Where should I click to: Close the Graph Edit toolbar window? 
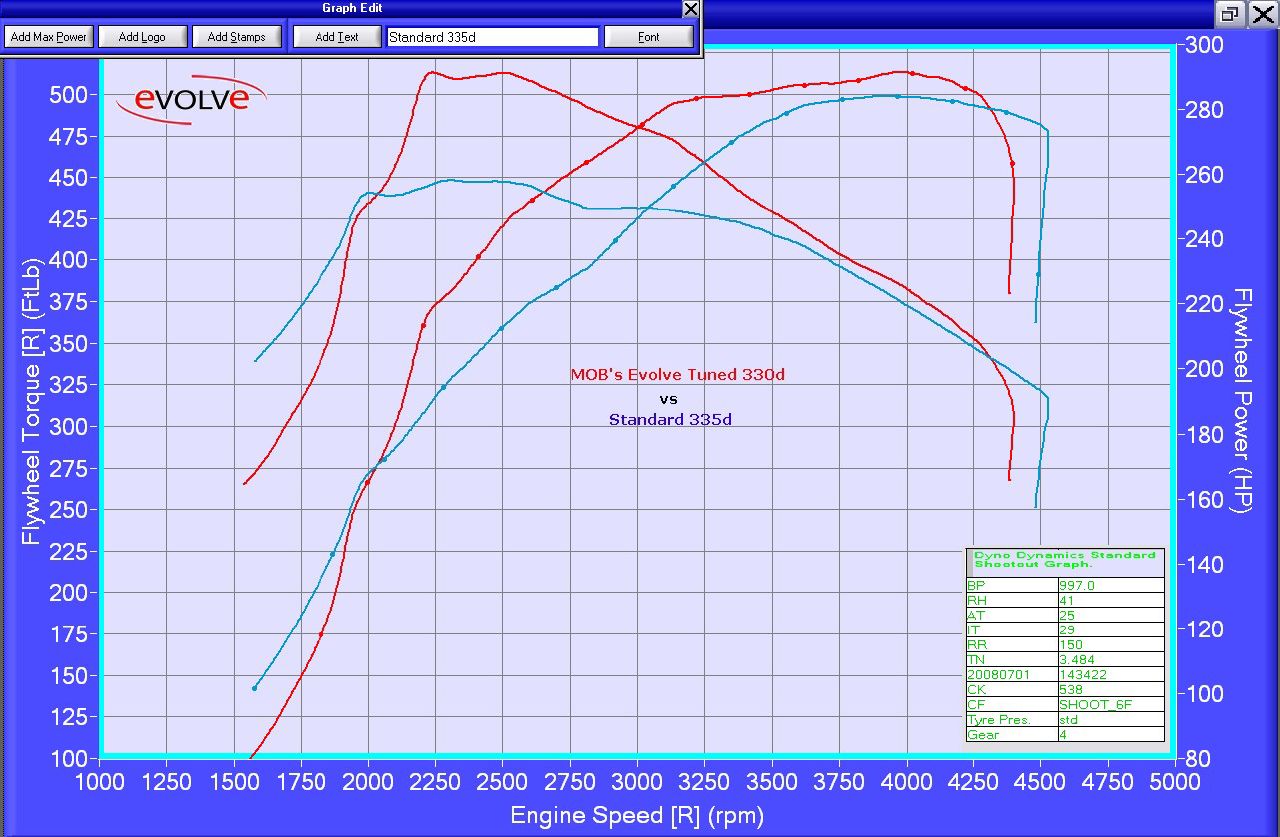(x=690, y=9)
